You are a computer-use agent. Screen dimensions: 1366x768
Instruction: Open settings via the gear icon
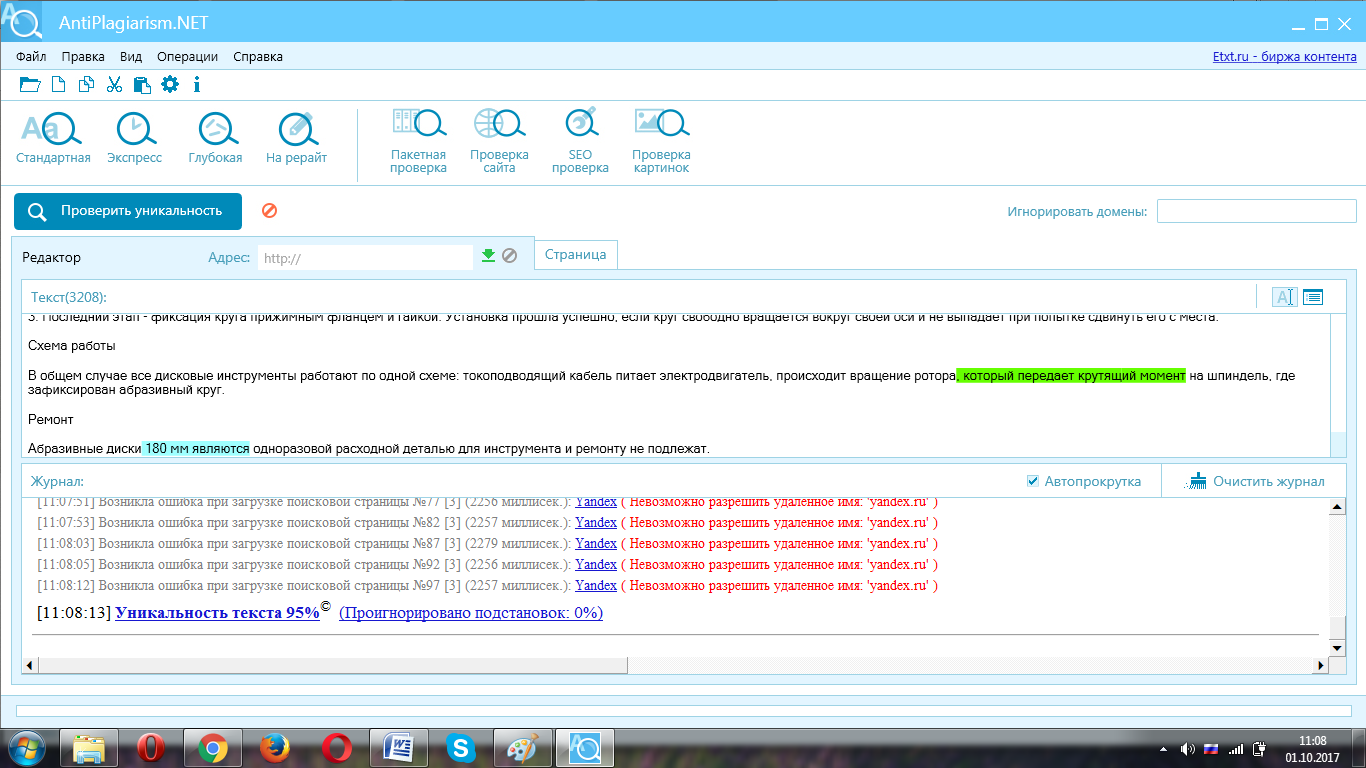coord(170,85)
